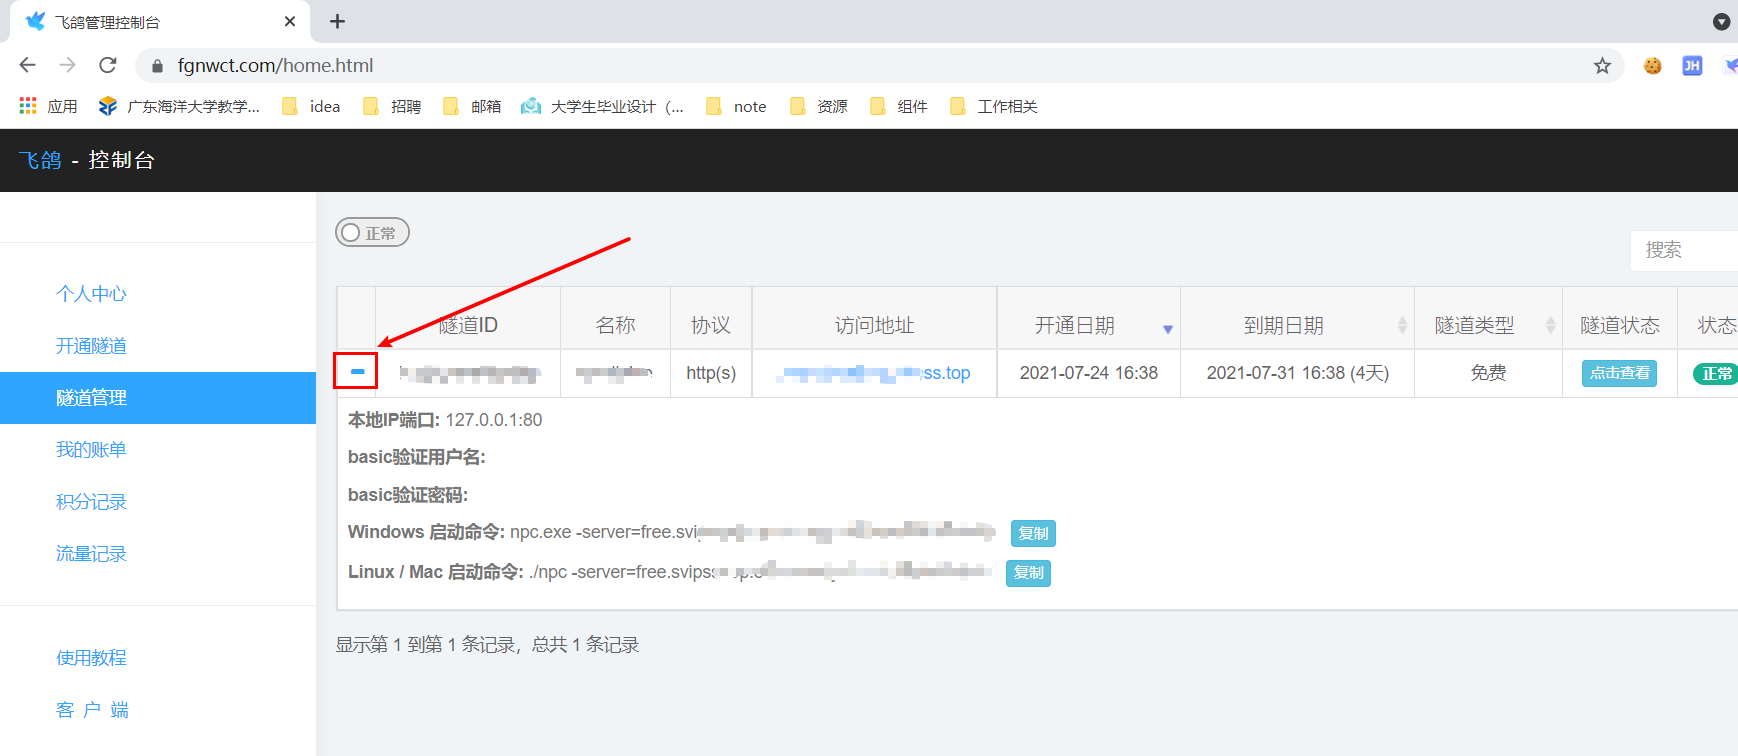Toggle the 正常 status filter switch
The height and width of the screenshot is (756, 1738).
tap(372, 233)
